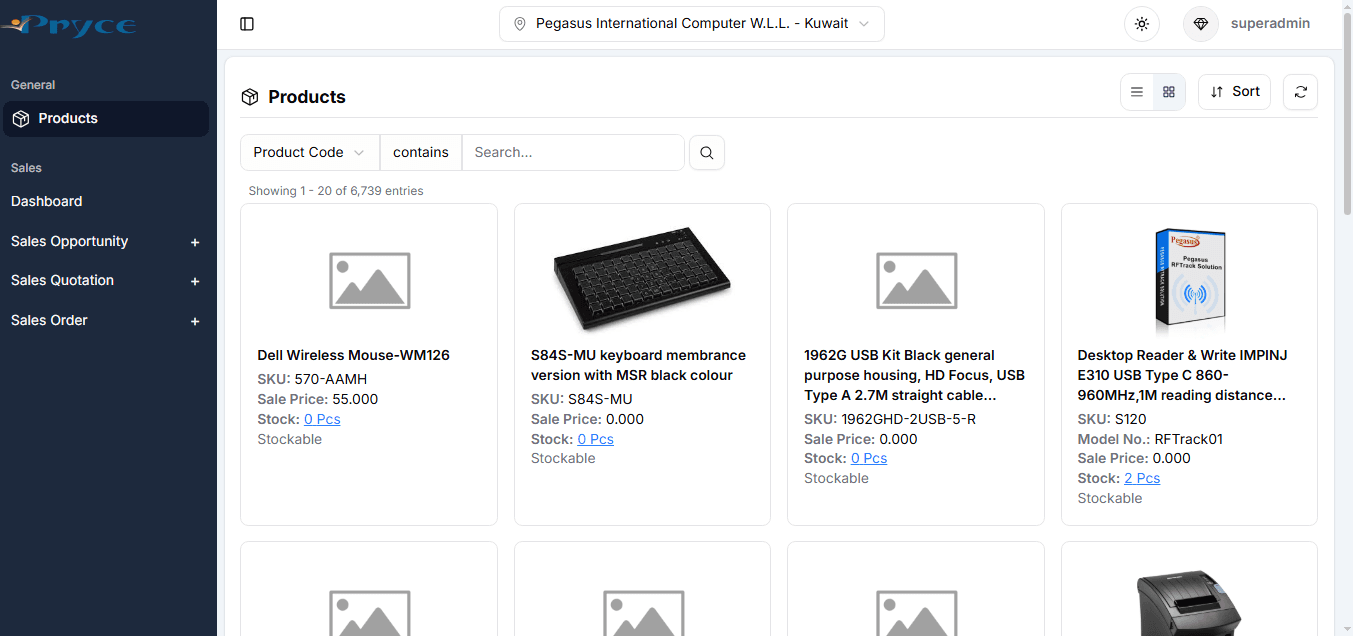Open the Product Code field dropdown
This screenshot has width=1353, height=636.
pyautogui.click(x=309, y=152)
